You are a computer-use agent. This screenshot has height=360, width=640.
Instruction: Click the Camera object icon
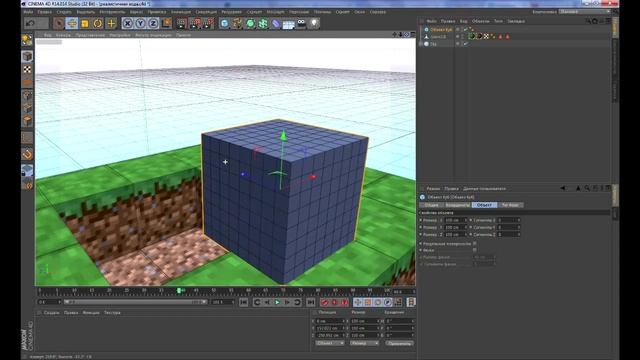(x=301, y=23)
